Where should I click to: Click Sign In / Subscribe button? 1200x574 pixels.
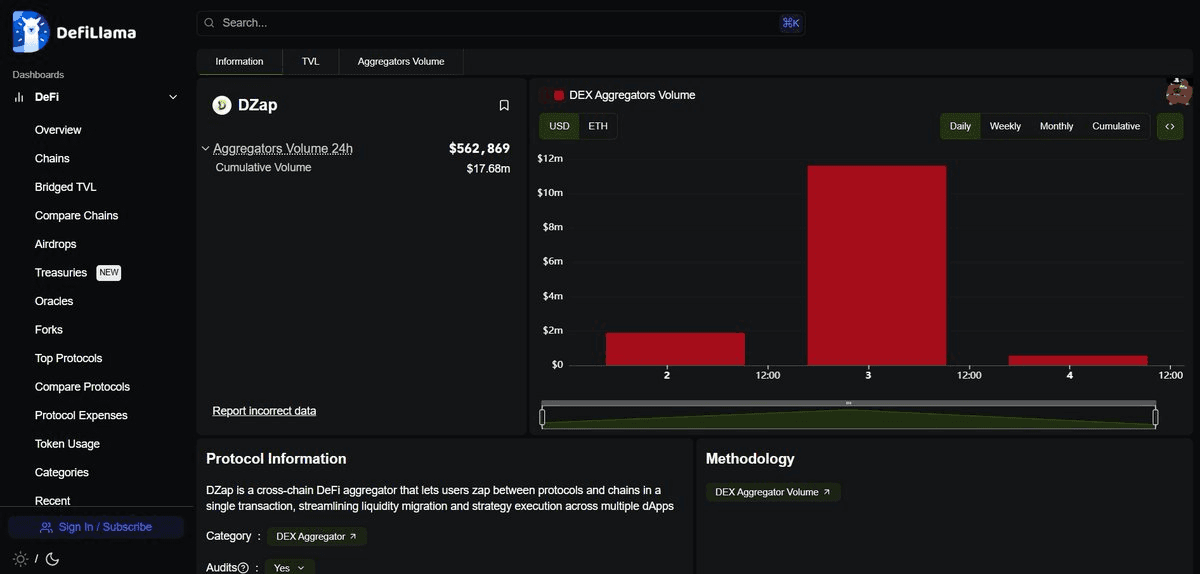pos(96,527)
